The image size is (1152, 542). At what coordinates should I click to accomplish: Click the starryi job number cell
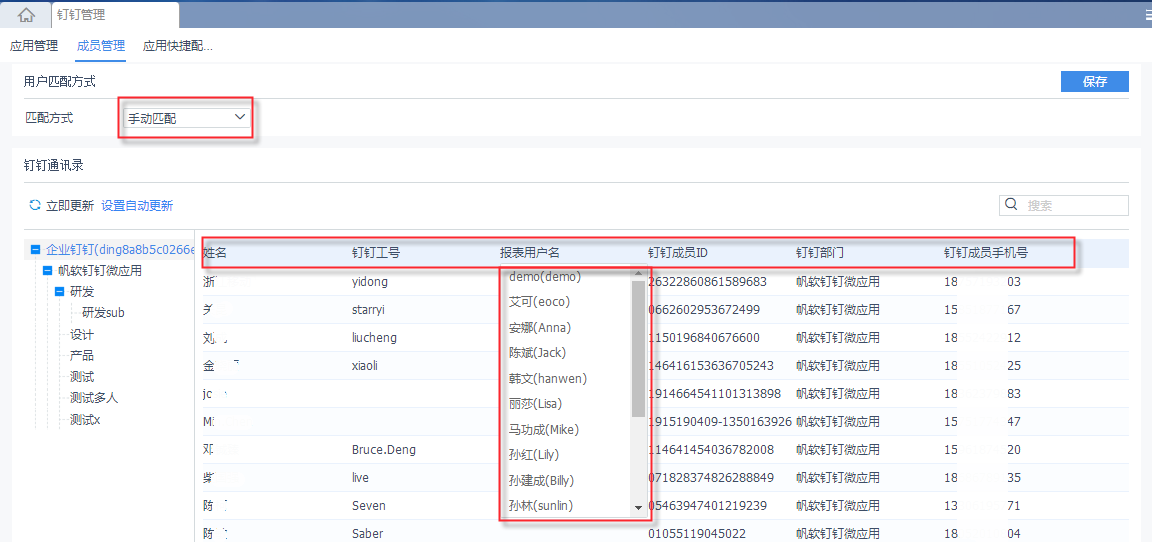point(369,310)
